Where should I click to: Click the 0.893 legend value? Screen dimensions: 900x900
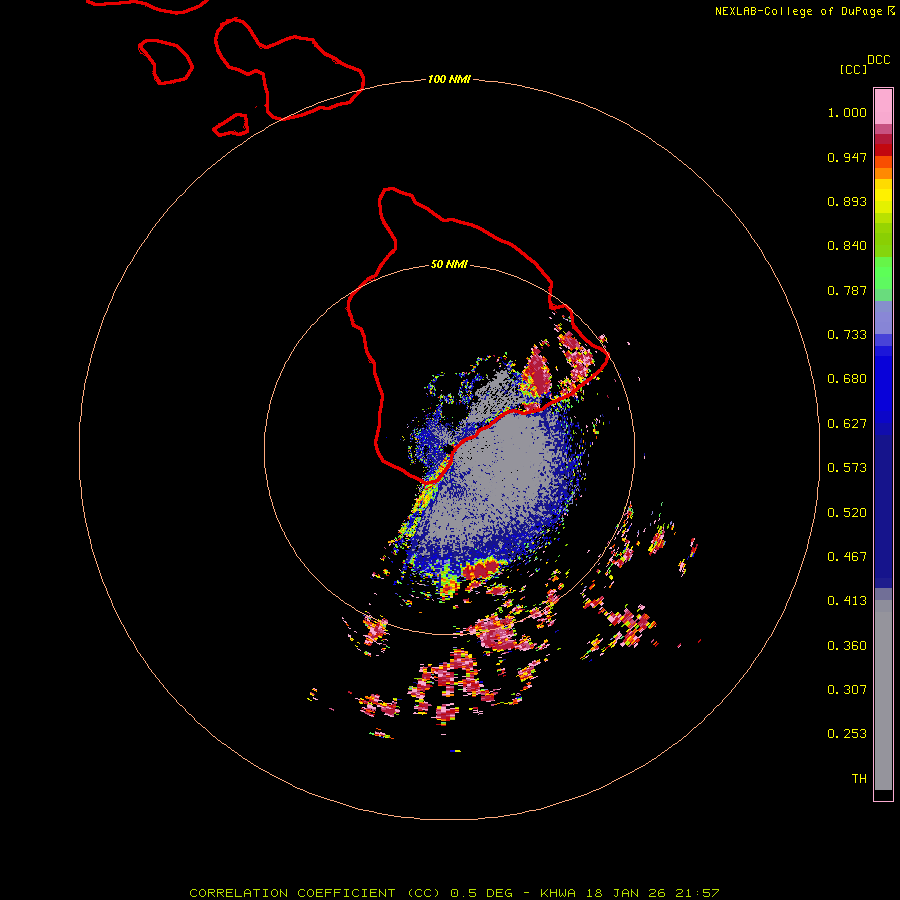tap(847, 201)
